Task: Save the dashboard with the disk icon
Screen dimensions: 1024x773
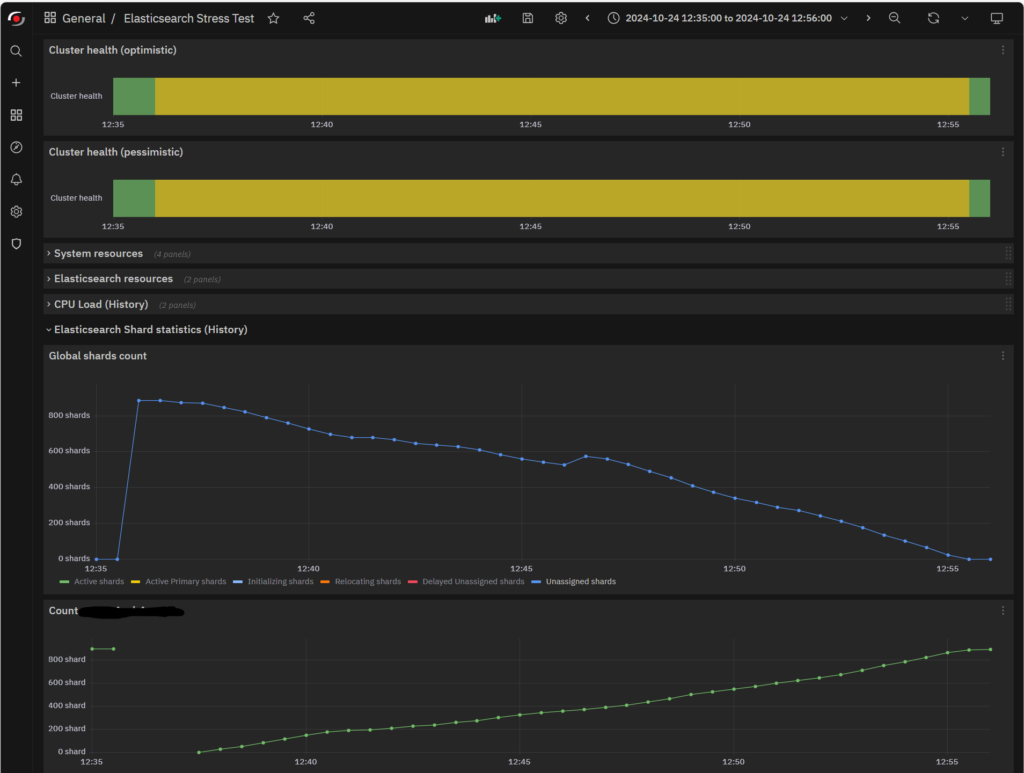Action: [x=528, y=18]
